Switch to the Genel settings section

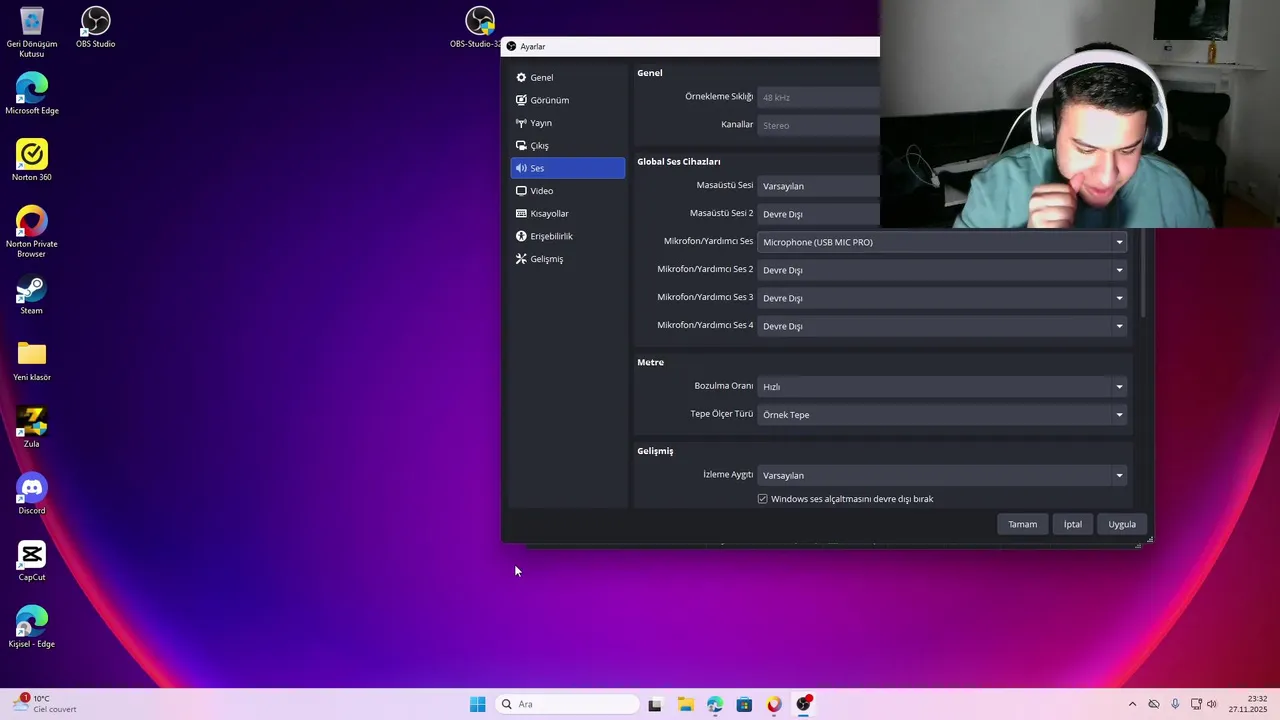coord(567,77)
